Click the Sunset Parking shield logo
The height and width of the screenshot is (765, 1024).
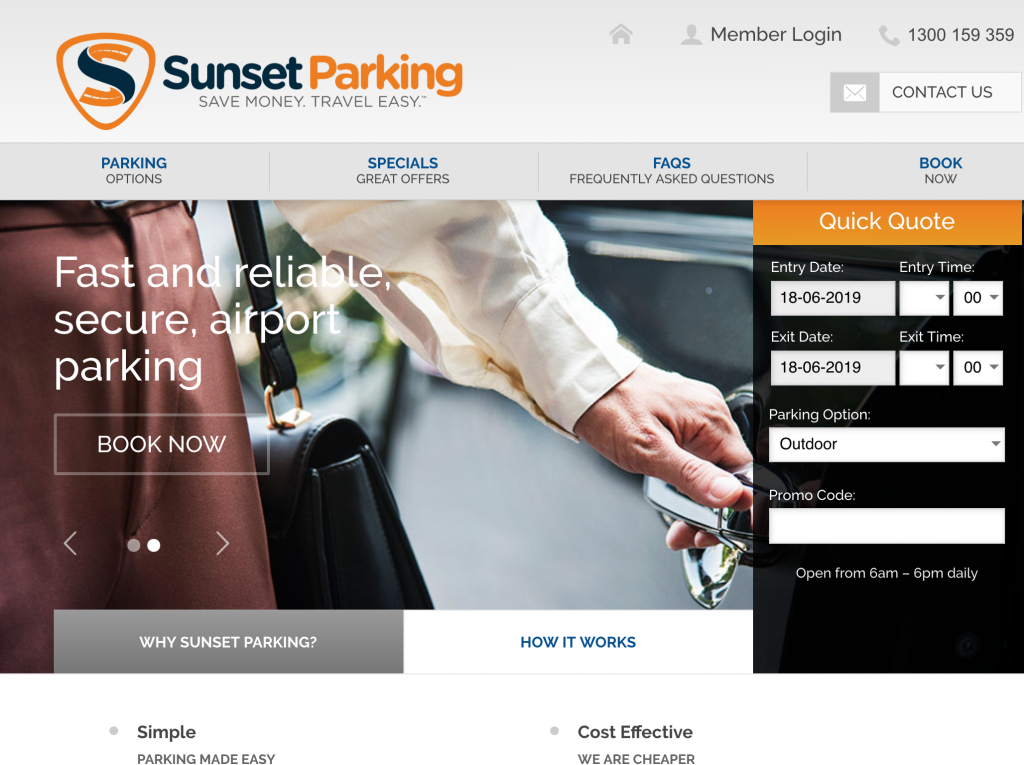(x=106, y=80)
